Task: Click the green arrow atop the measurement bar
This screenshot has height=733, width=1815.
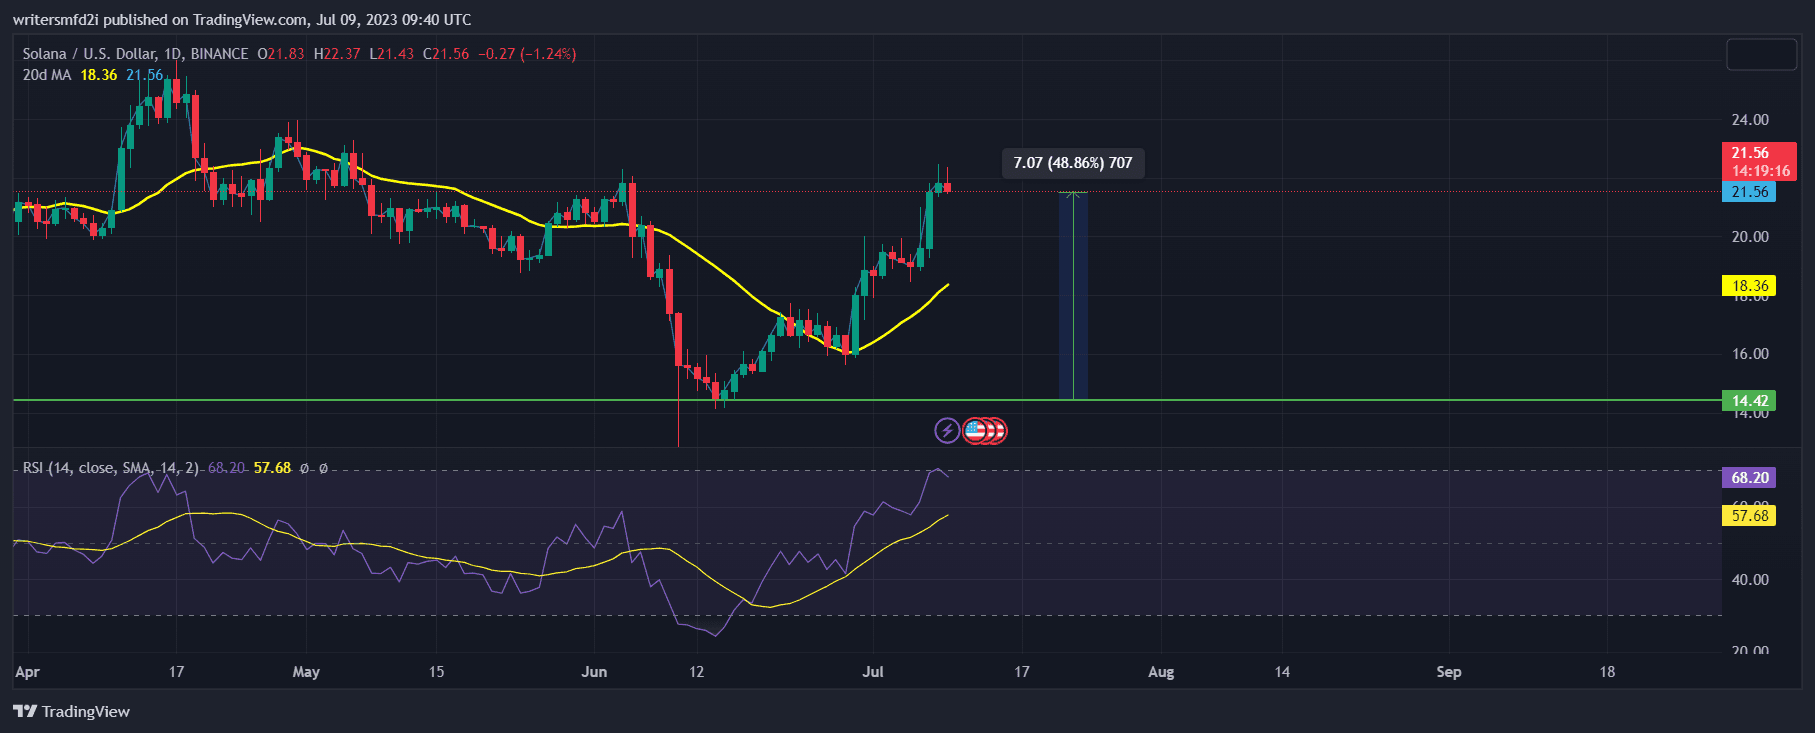Action: tap(1073, 193)
